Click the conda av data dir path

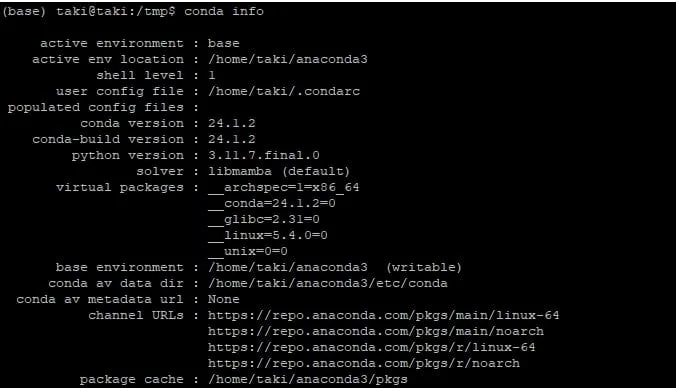tap(328, 283)
